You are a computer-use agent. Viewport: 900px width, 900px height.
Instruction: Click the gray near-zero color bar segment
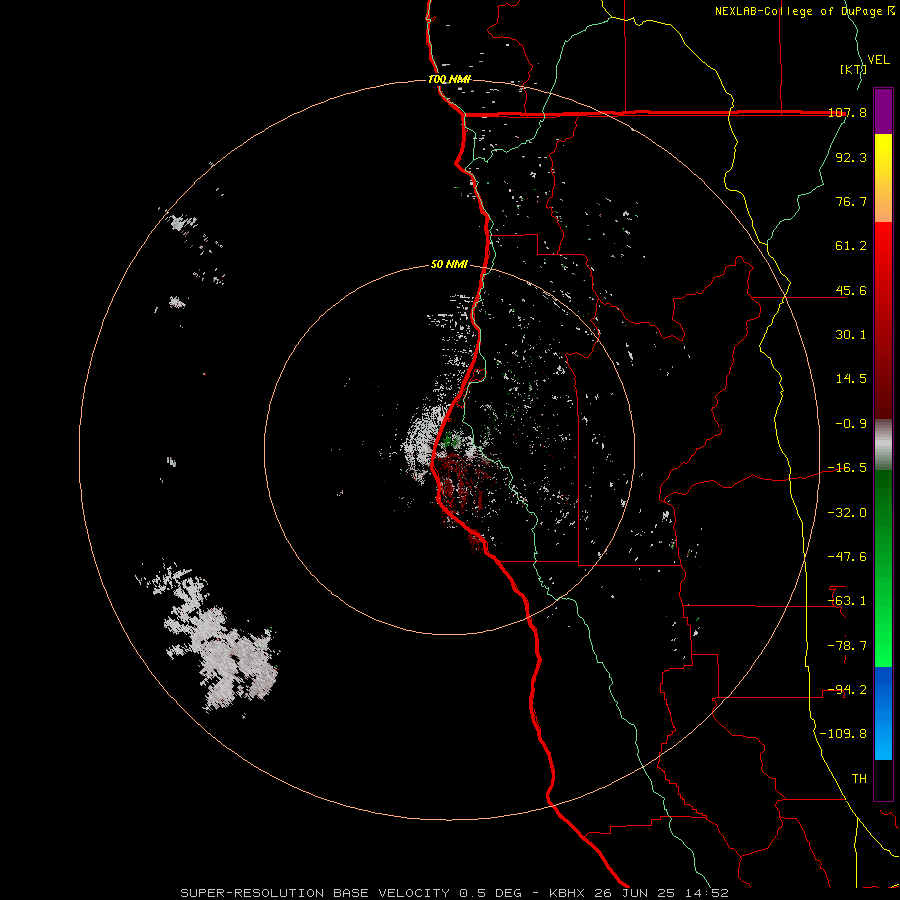[x=883, y=445]
